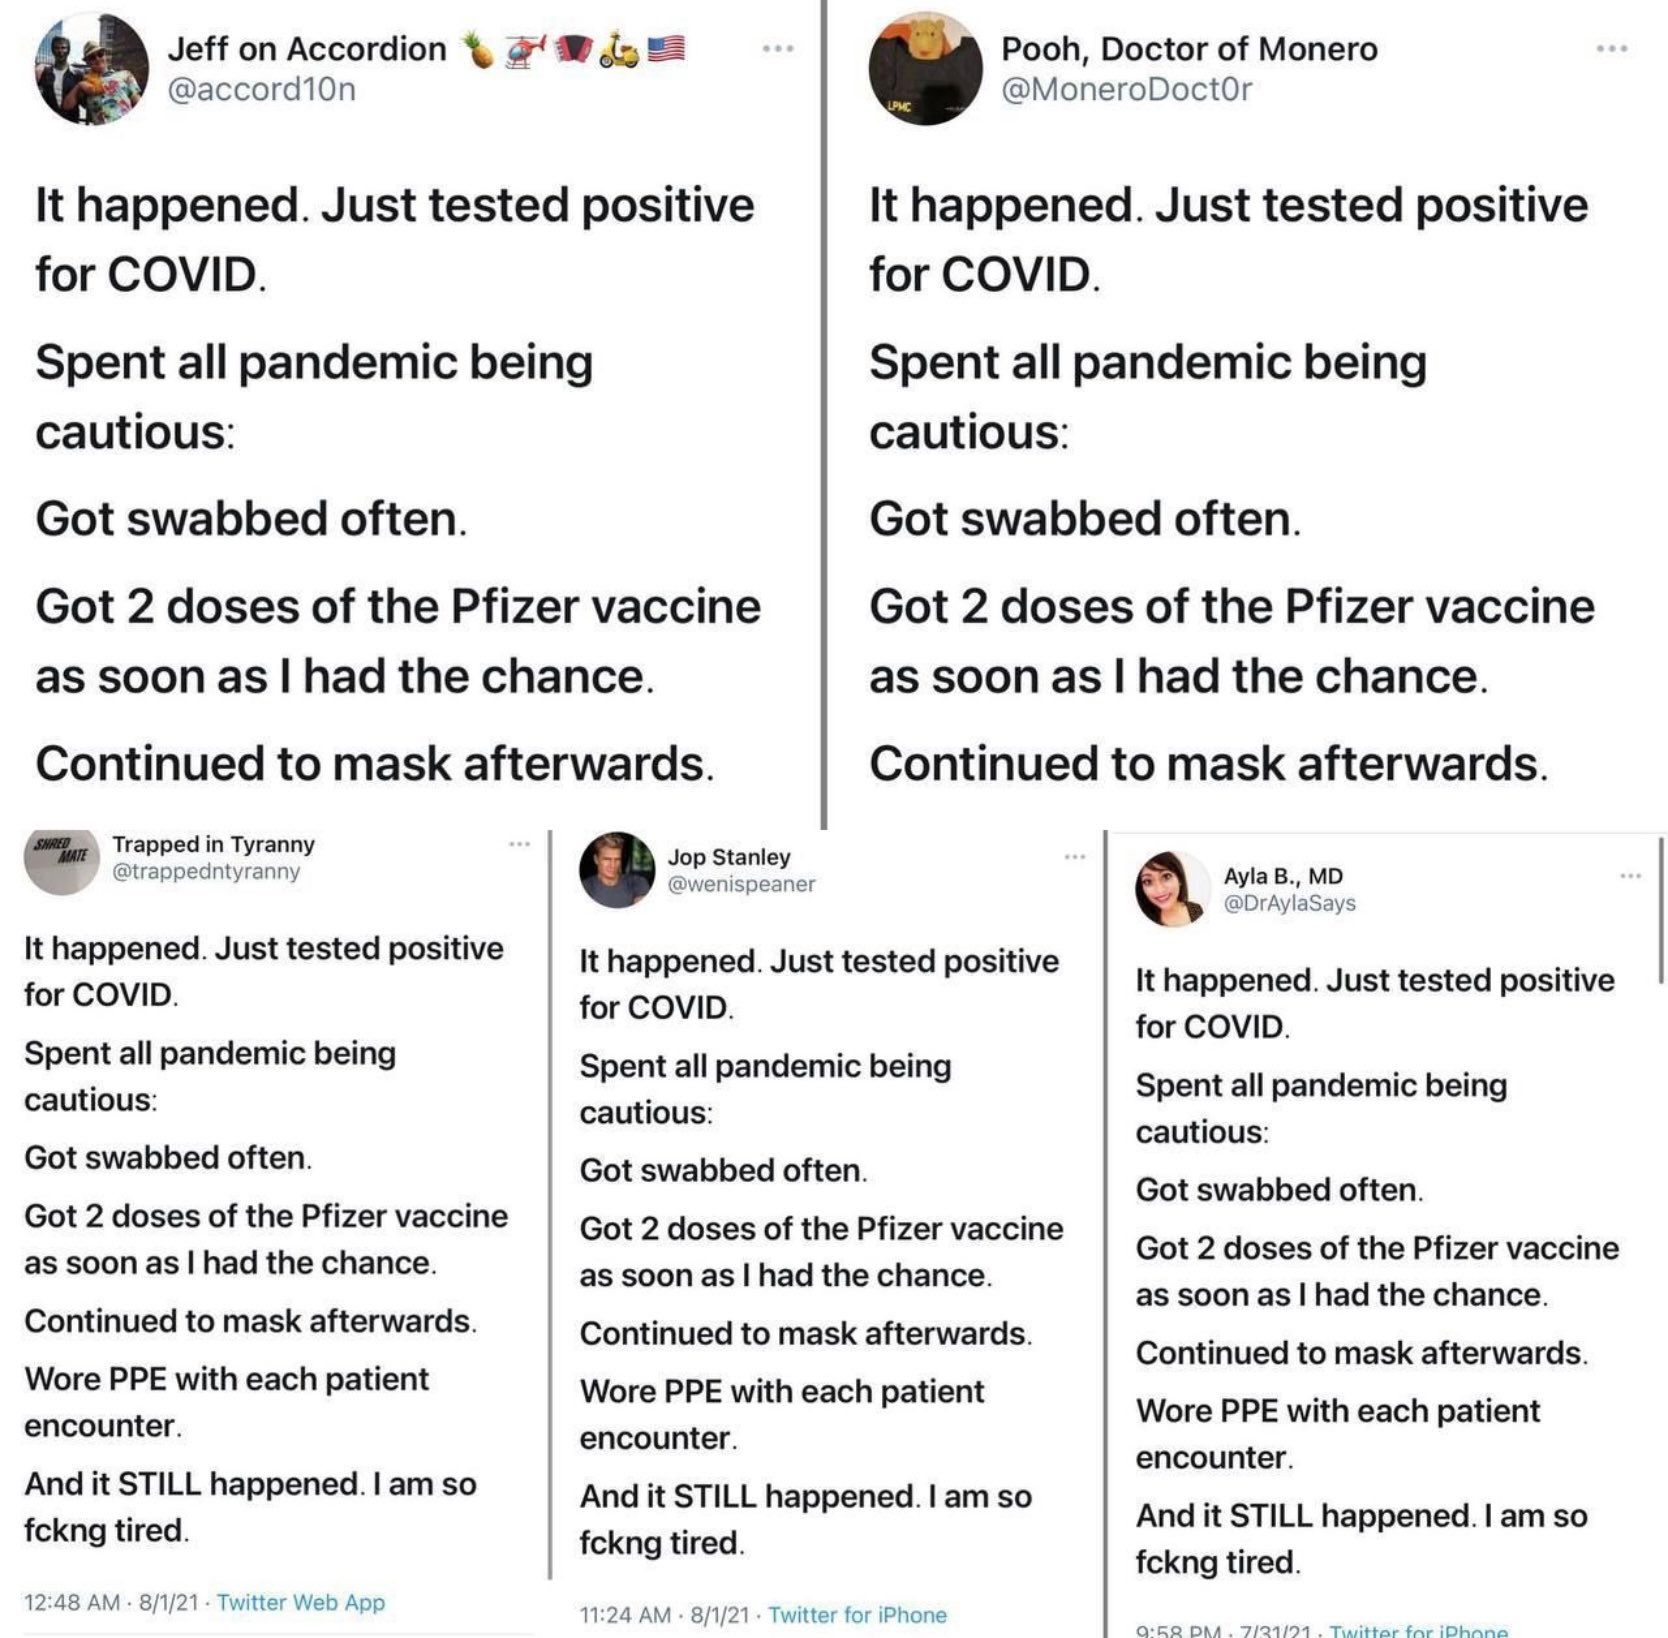
Task: Open the three-dot menu on Trapped in Tyranny's tweet
Action: (519, 845)
